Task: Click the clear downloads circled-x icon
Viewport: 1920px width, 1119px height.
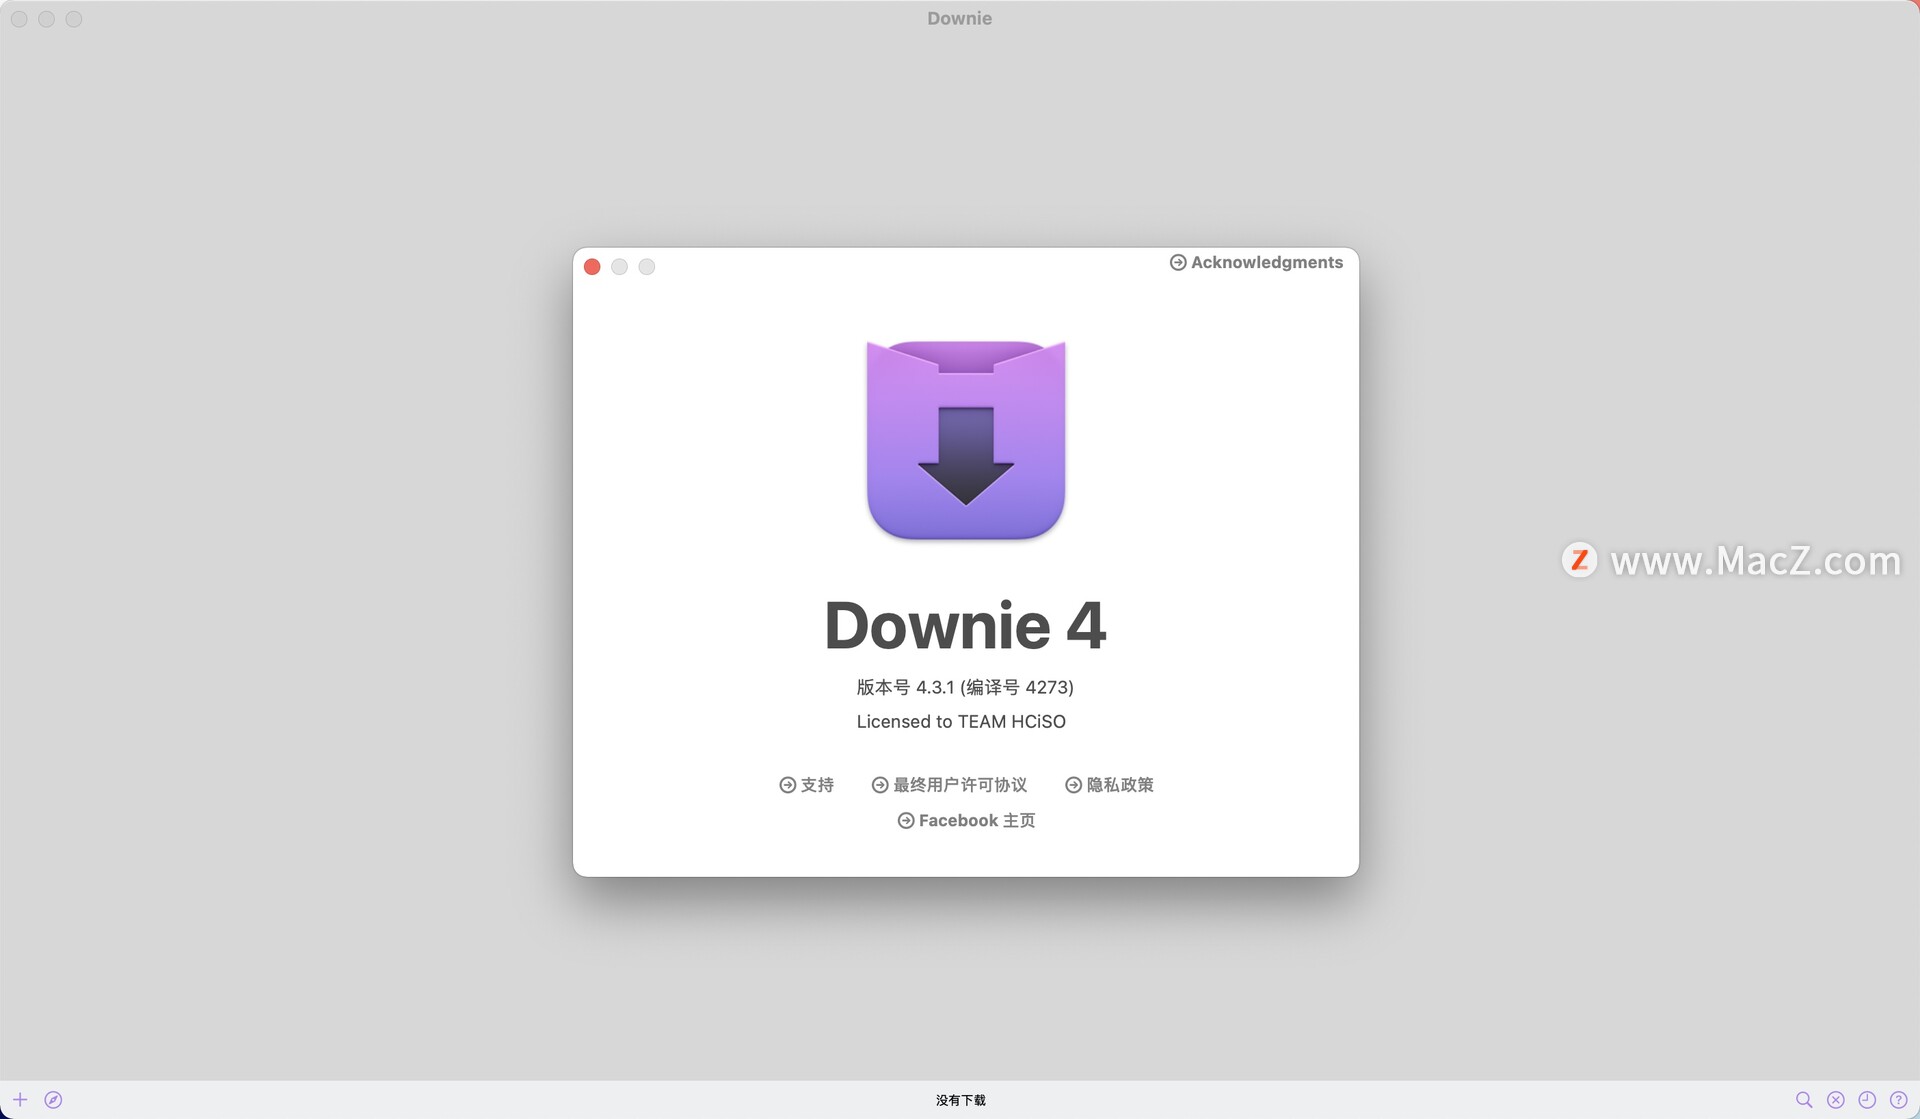Action: click(x=1836, y=1099)
